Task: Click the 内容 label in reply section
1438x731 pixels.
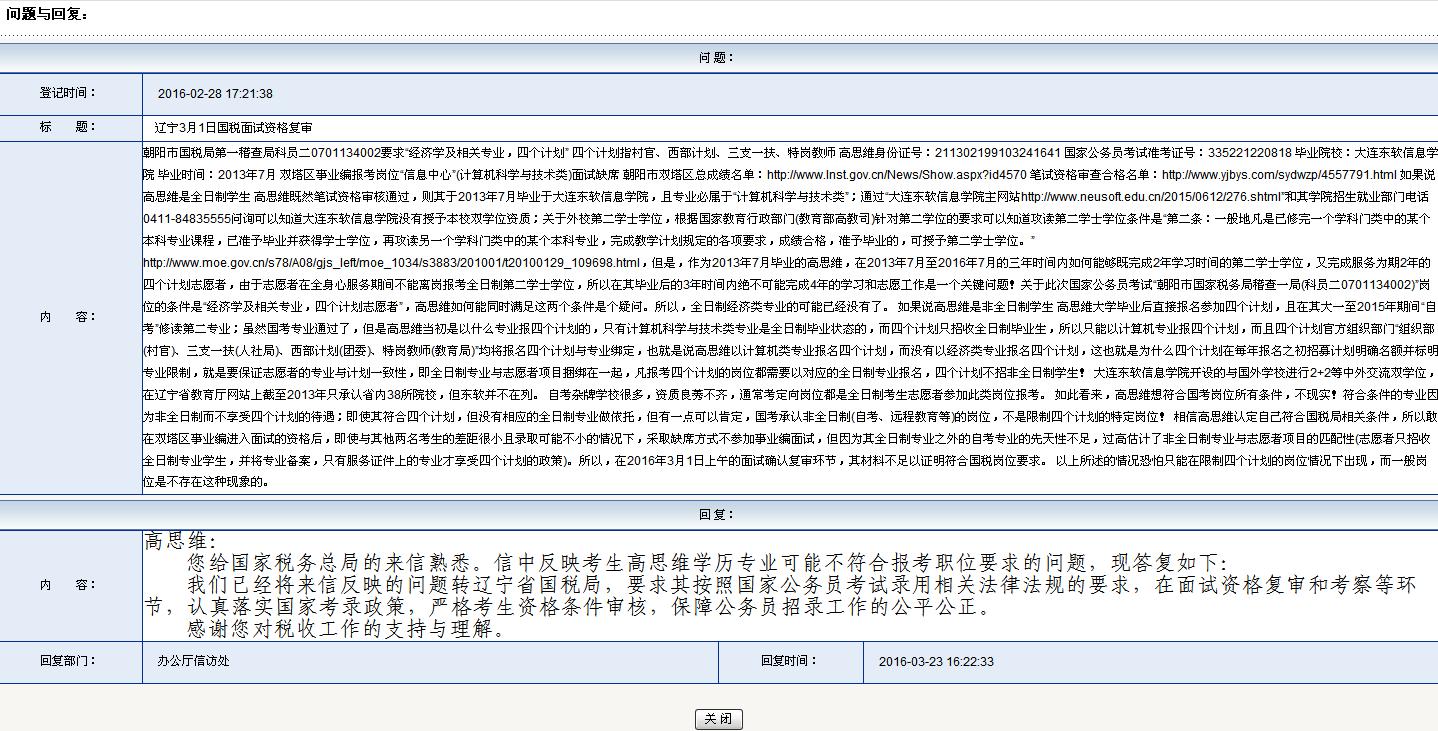Action: point(70,585)
